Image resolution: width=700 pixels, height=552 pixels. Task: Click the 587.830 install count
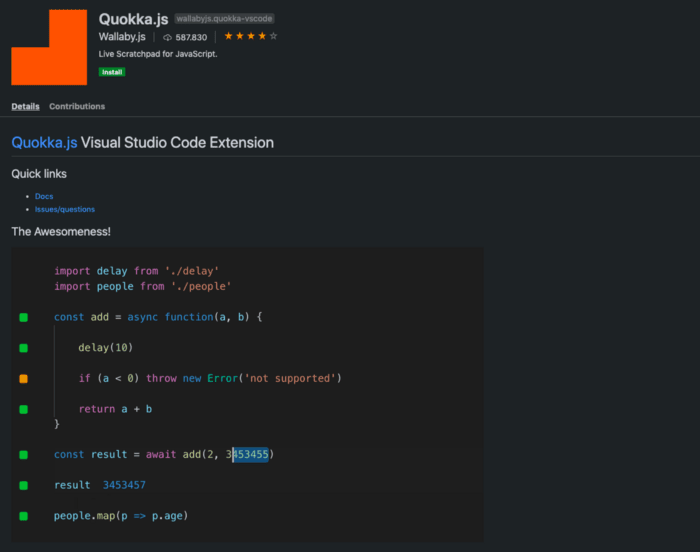click(191, 38)
